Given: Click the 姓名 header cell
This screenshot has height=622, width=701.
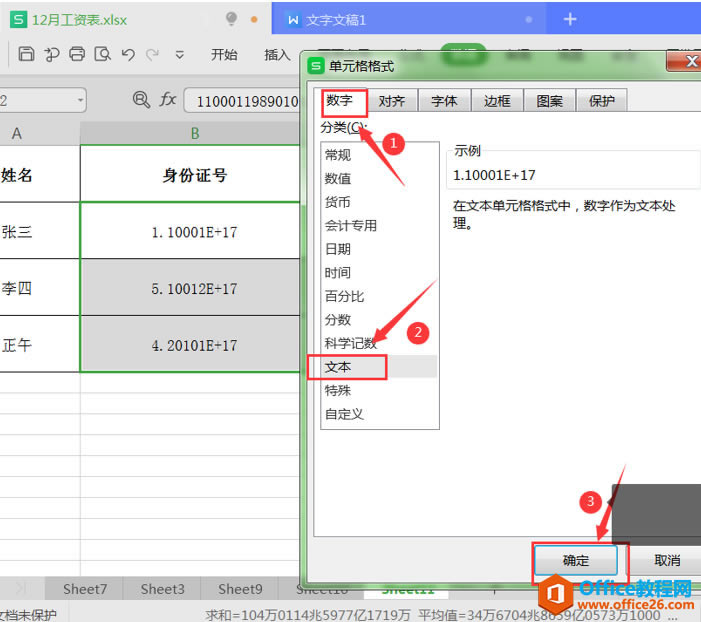Looking at the screenshot, I should (x=39, y=174).
